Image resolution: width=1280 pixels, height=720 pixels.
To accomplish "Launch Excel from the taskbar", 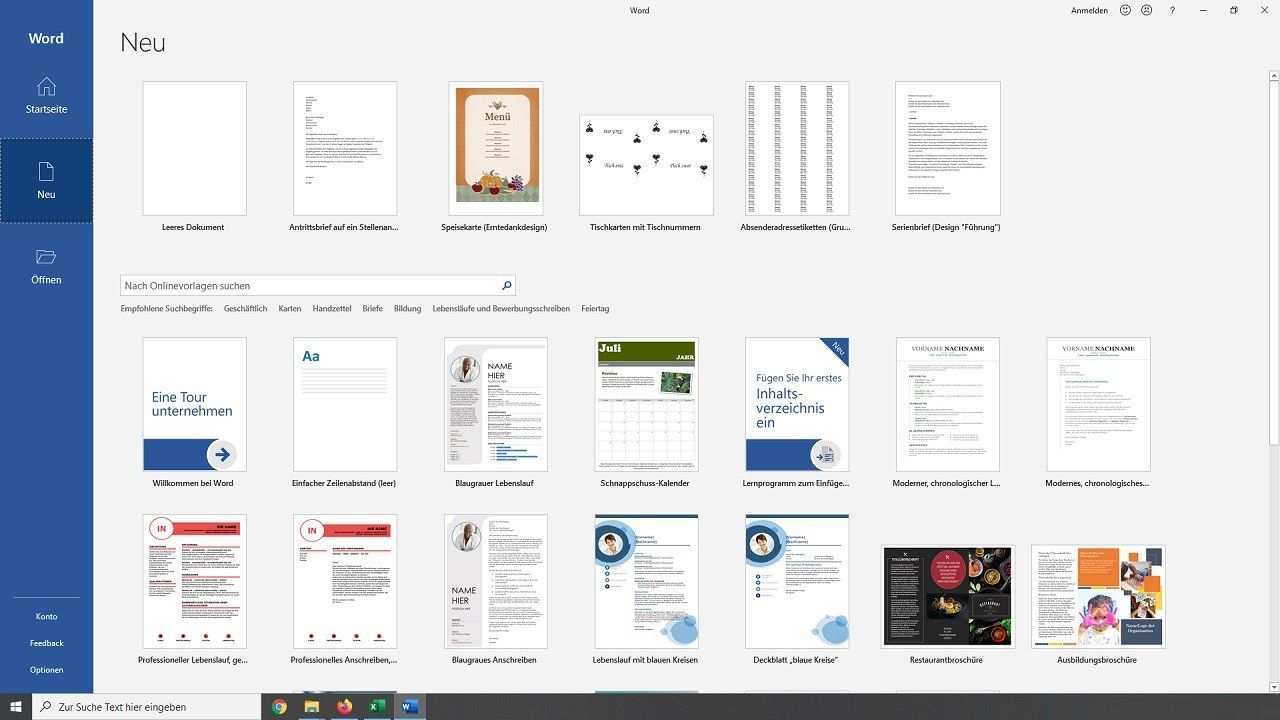I will (377, 706).
